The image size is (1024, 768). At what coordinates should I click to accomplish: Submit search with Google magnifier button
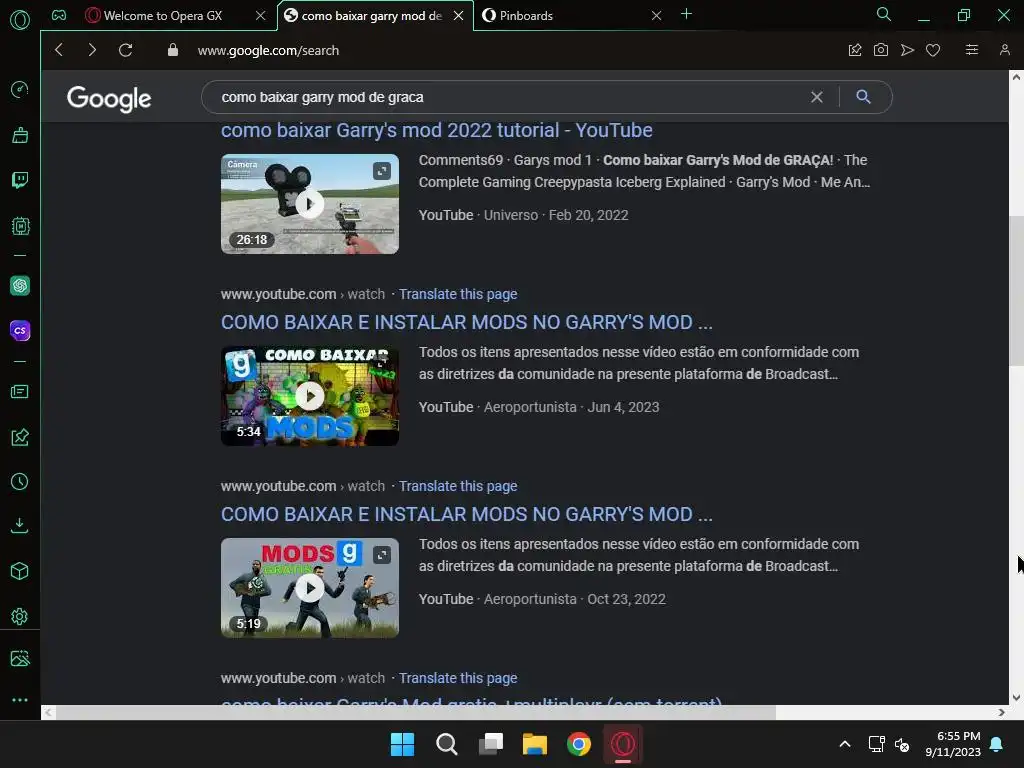click(x=863, y=97)
